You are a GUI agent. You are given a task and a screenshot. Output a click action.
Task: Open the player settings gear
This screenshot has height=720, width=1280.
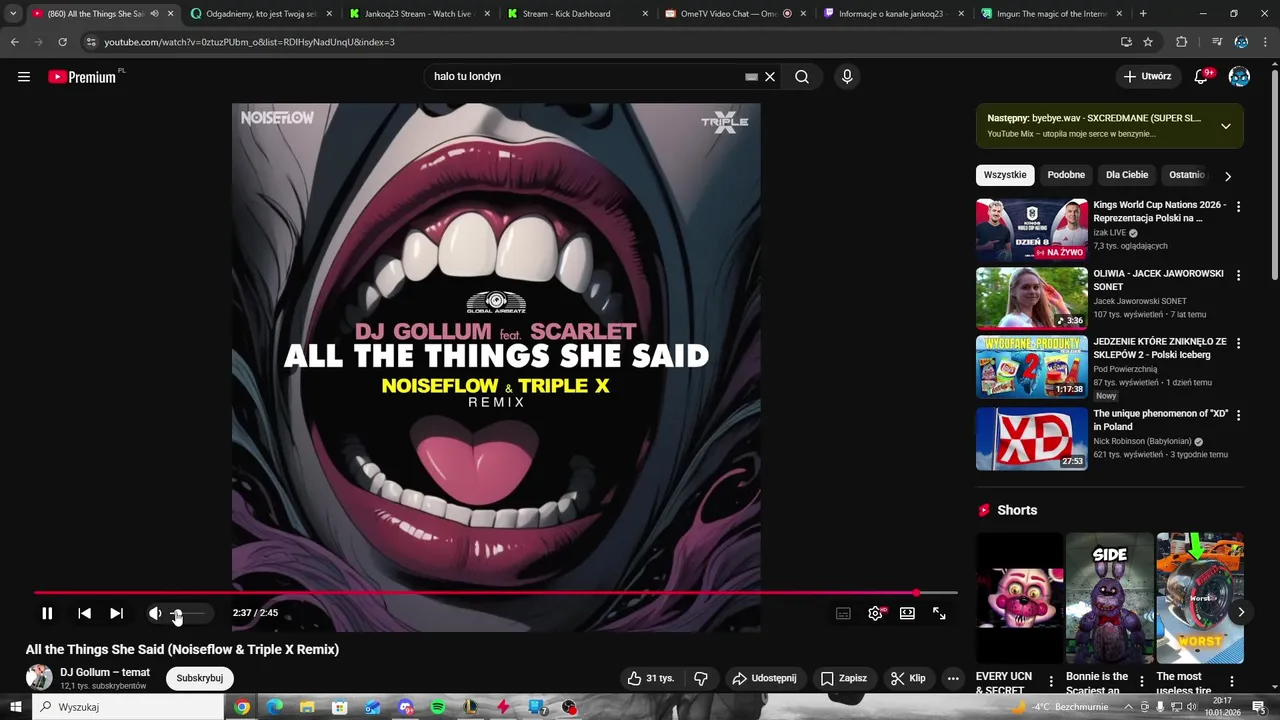(x=875, y=613)
